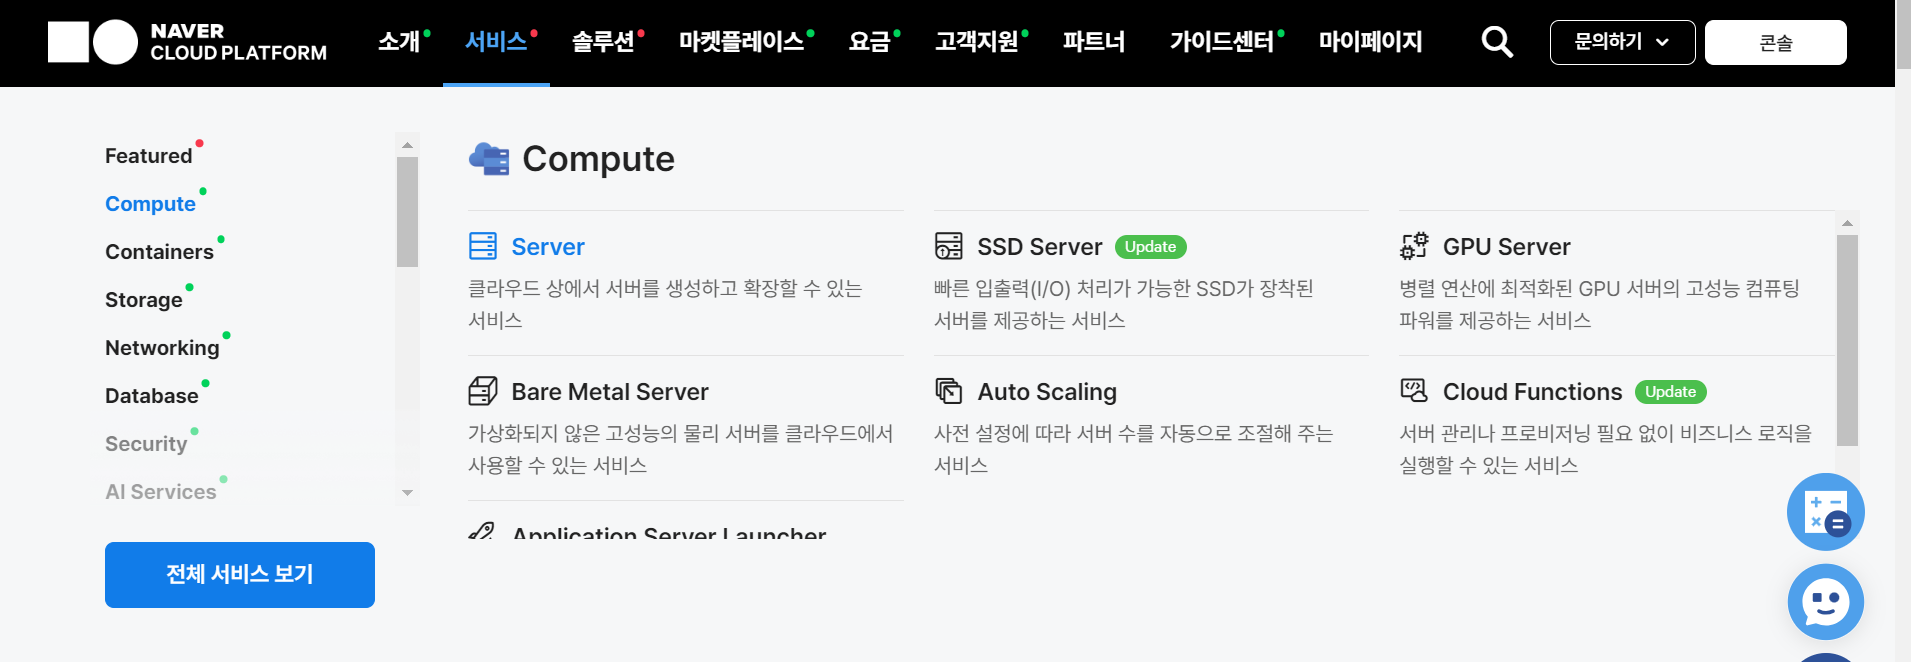Open the Server service link

tap(548, 247)
